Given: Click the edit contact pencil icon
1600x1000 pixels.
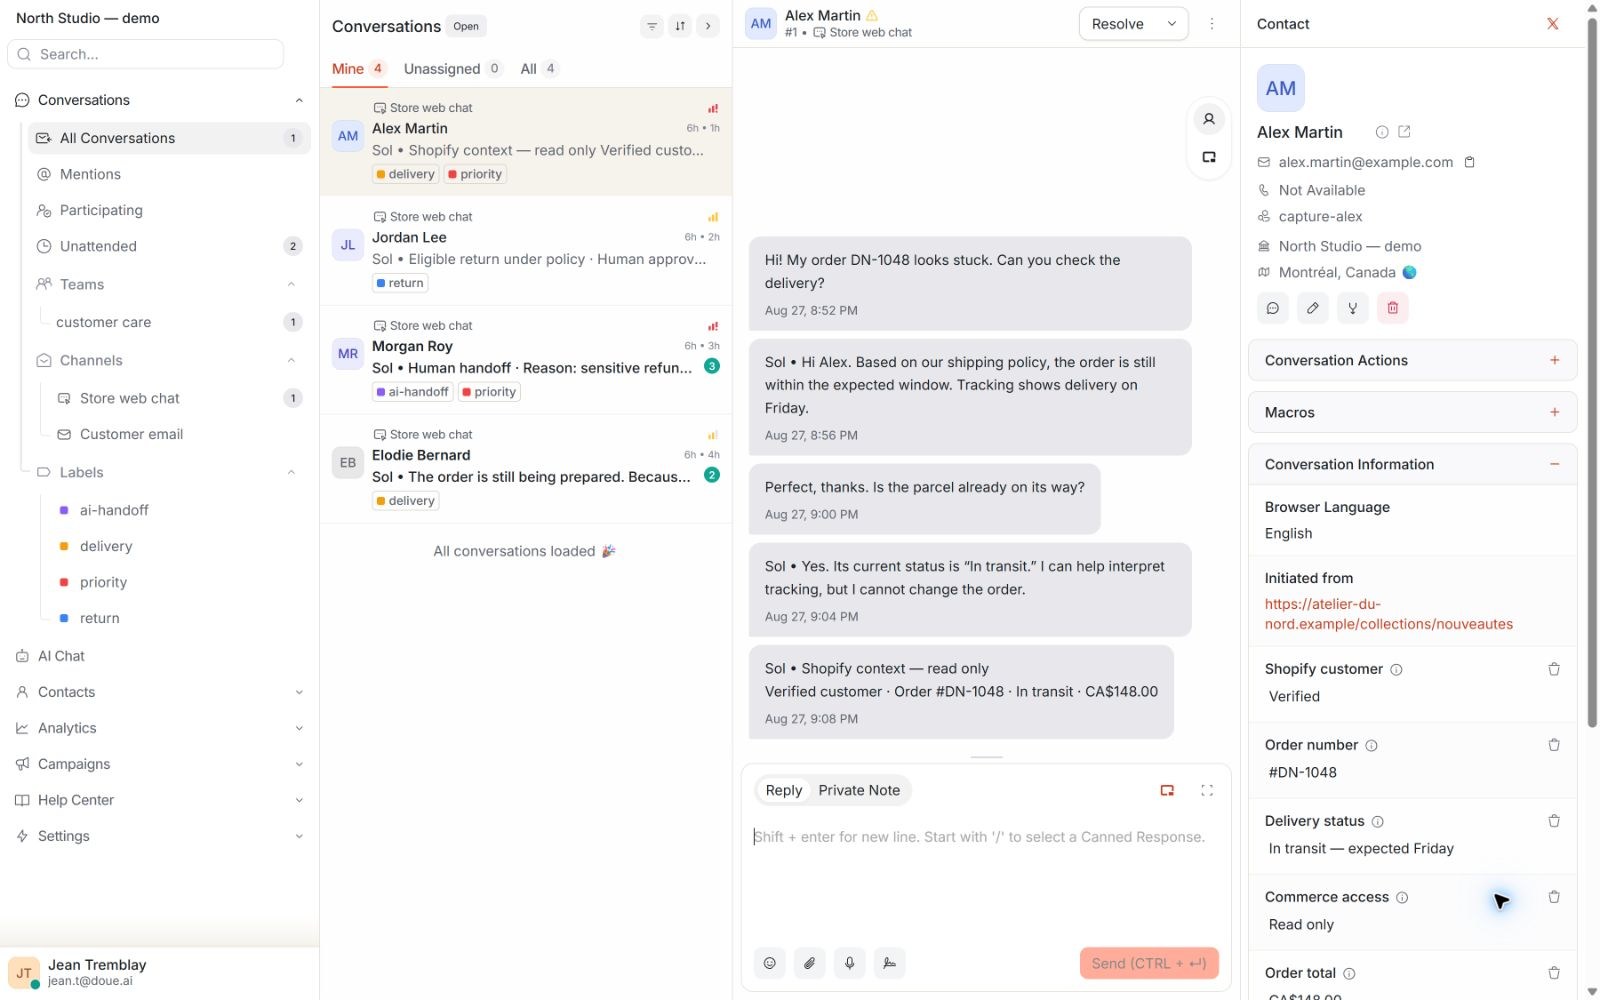Looking at the screenshot, I should point(1312,308).
